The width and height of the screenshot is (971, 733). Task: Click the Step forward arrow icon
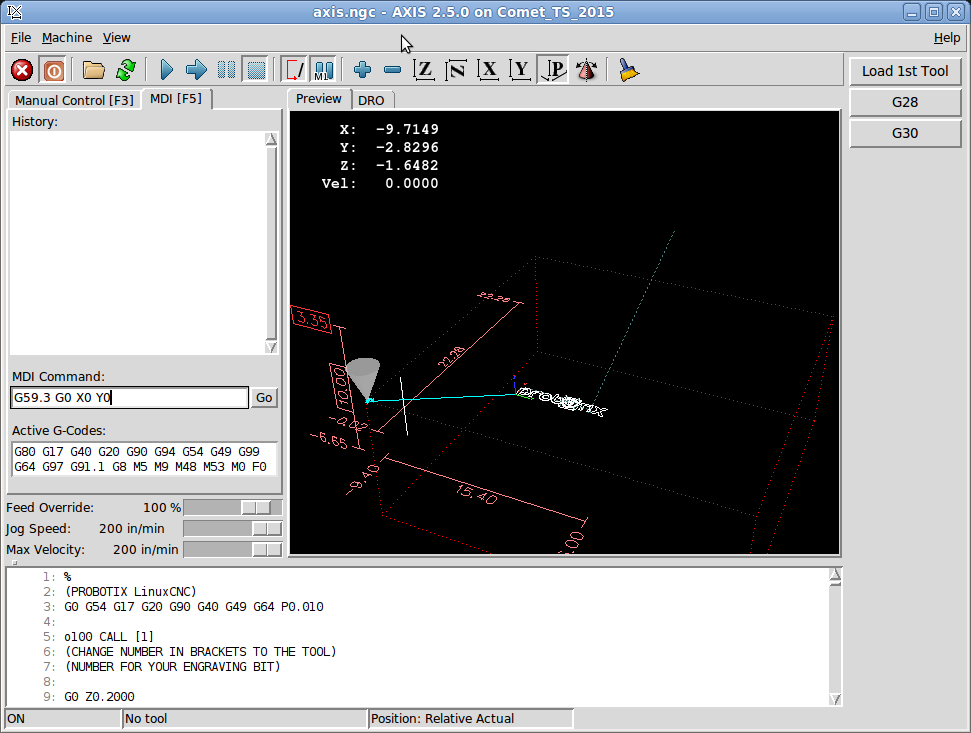tap(196, 70)
